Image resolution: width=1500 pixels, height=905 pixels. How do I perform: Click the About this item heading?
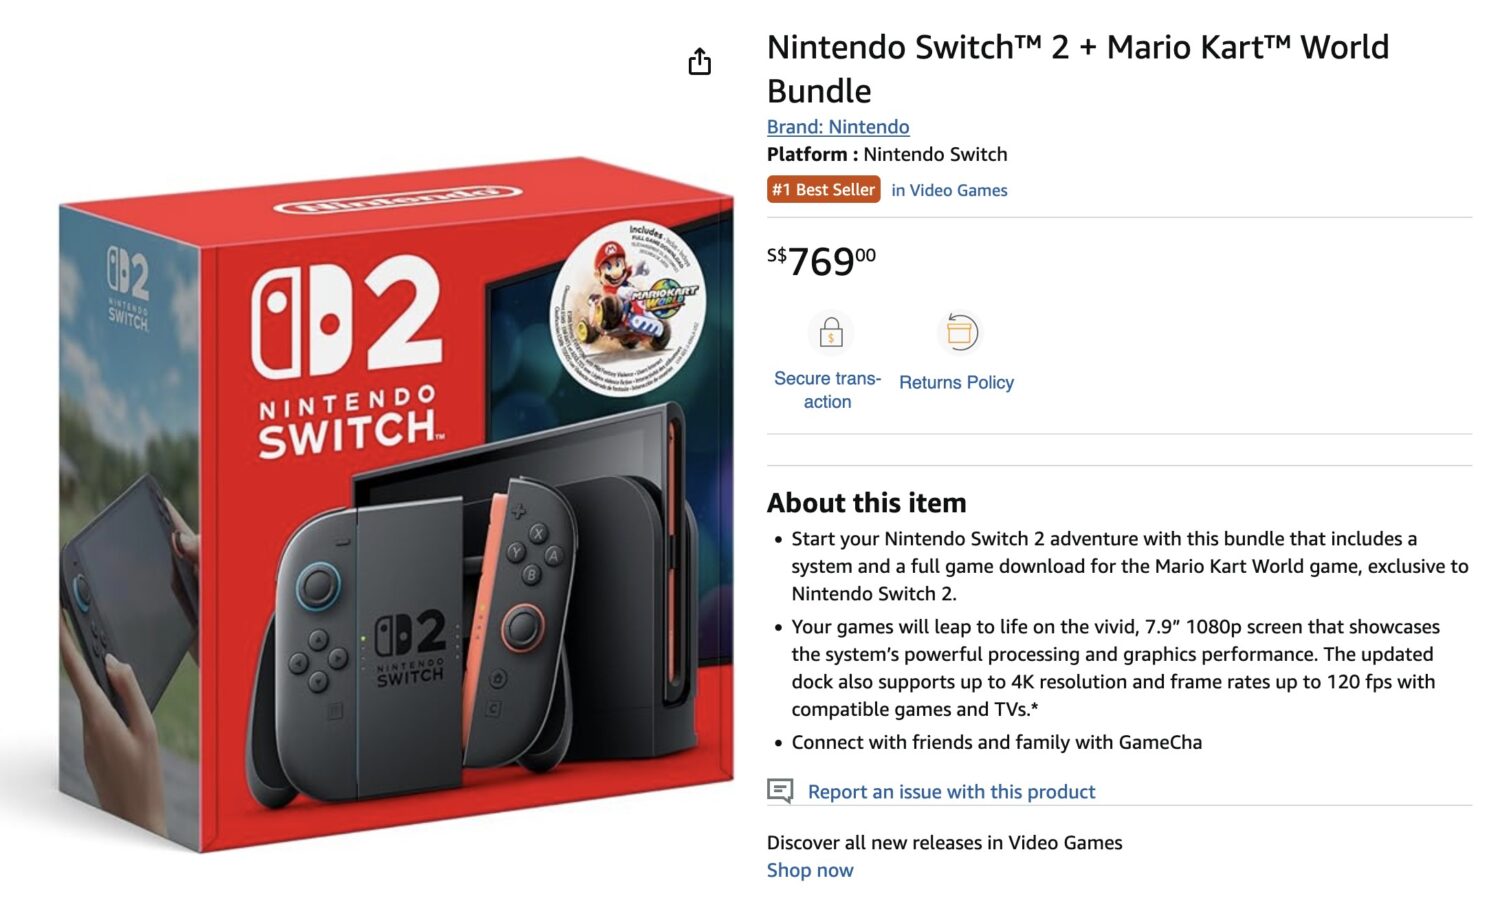coord(866,503)
